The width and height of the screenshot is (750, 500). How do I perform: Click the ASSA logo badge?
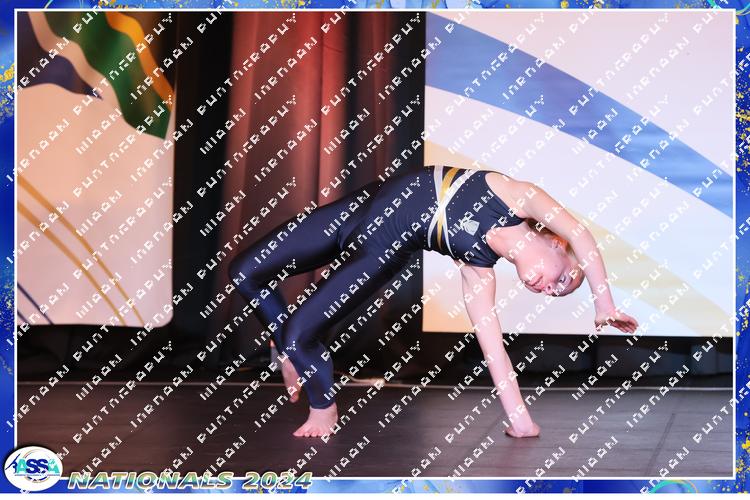[33, 468]
